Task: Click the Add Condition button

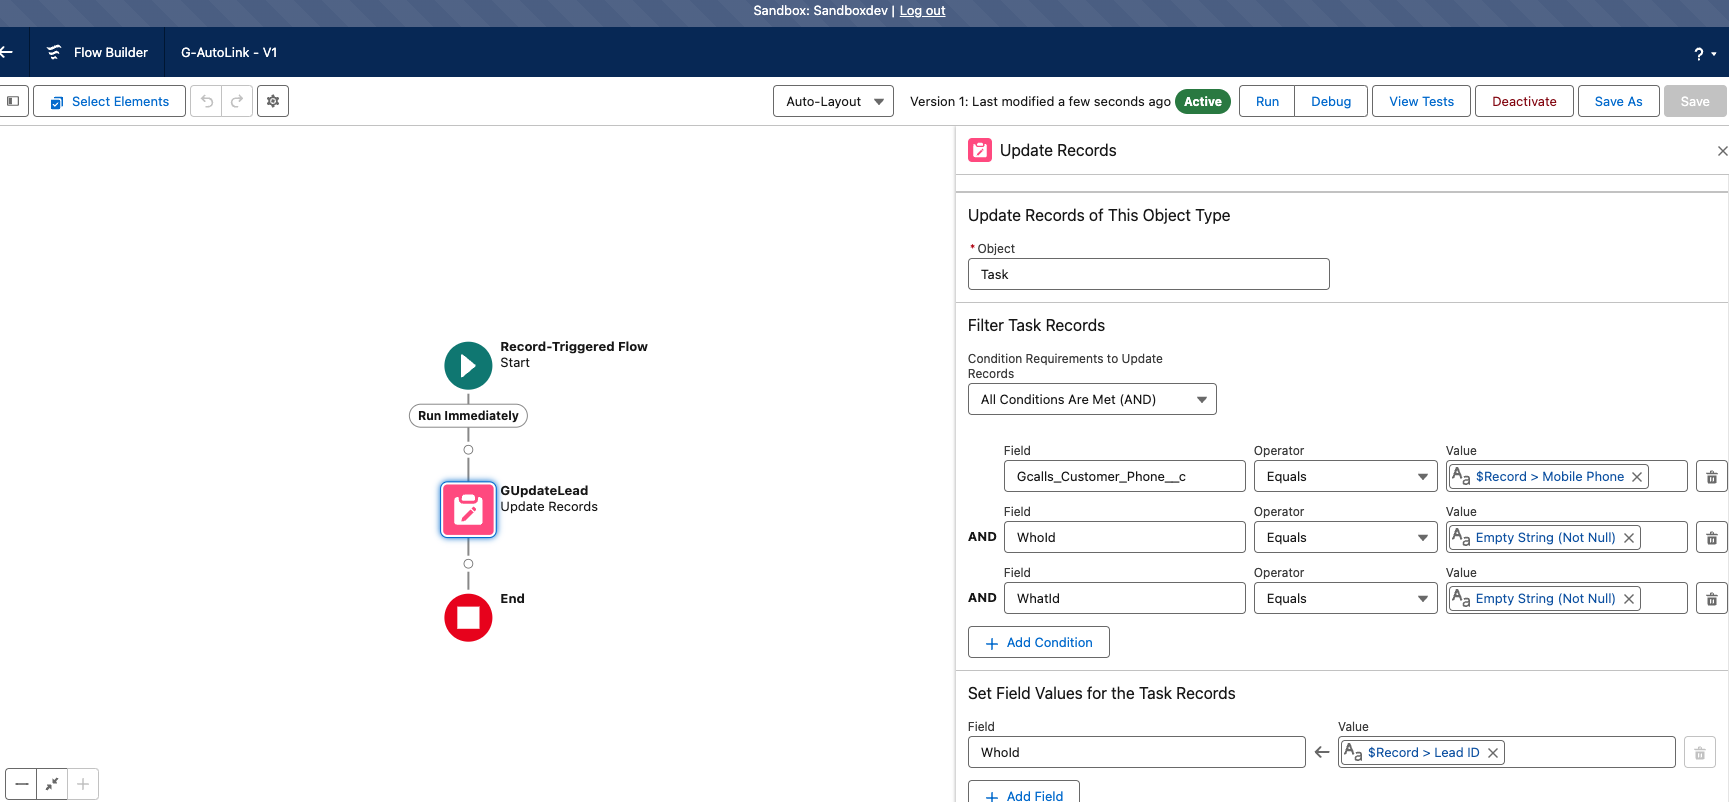Action: click(x=1038, y=642)
